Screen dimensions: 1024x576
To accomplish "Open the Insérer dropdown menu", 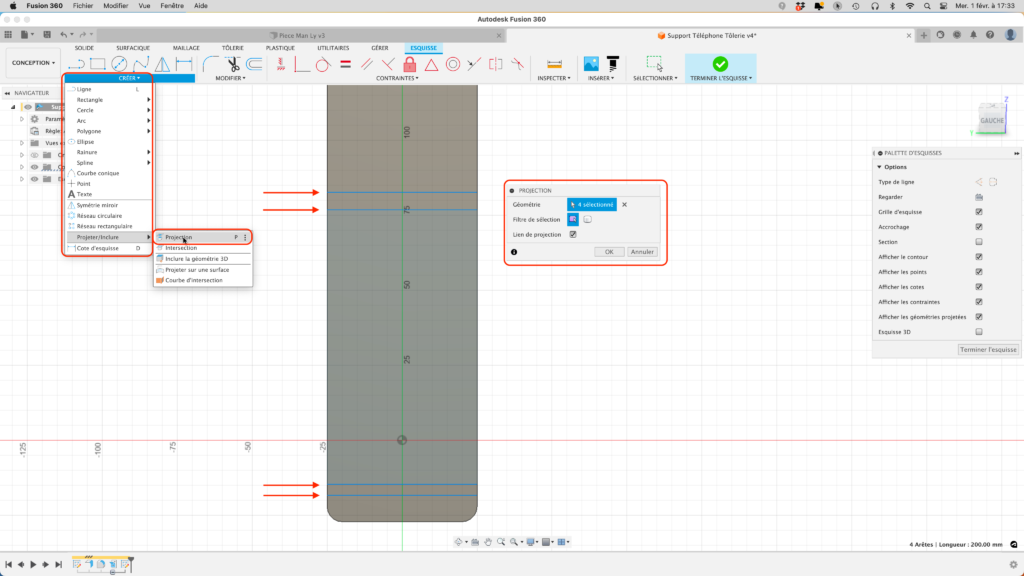I will pos(601,78).
